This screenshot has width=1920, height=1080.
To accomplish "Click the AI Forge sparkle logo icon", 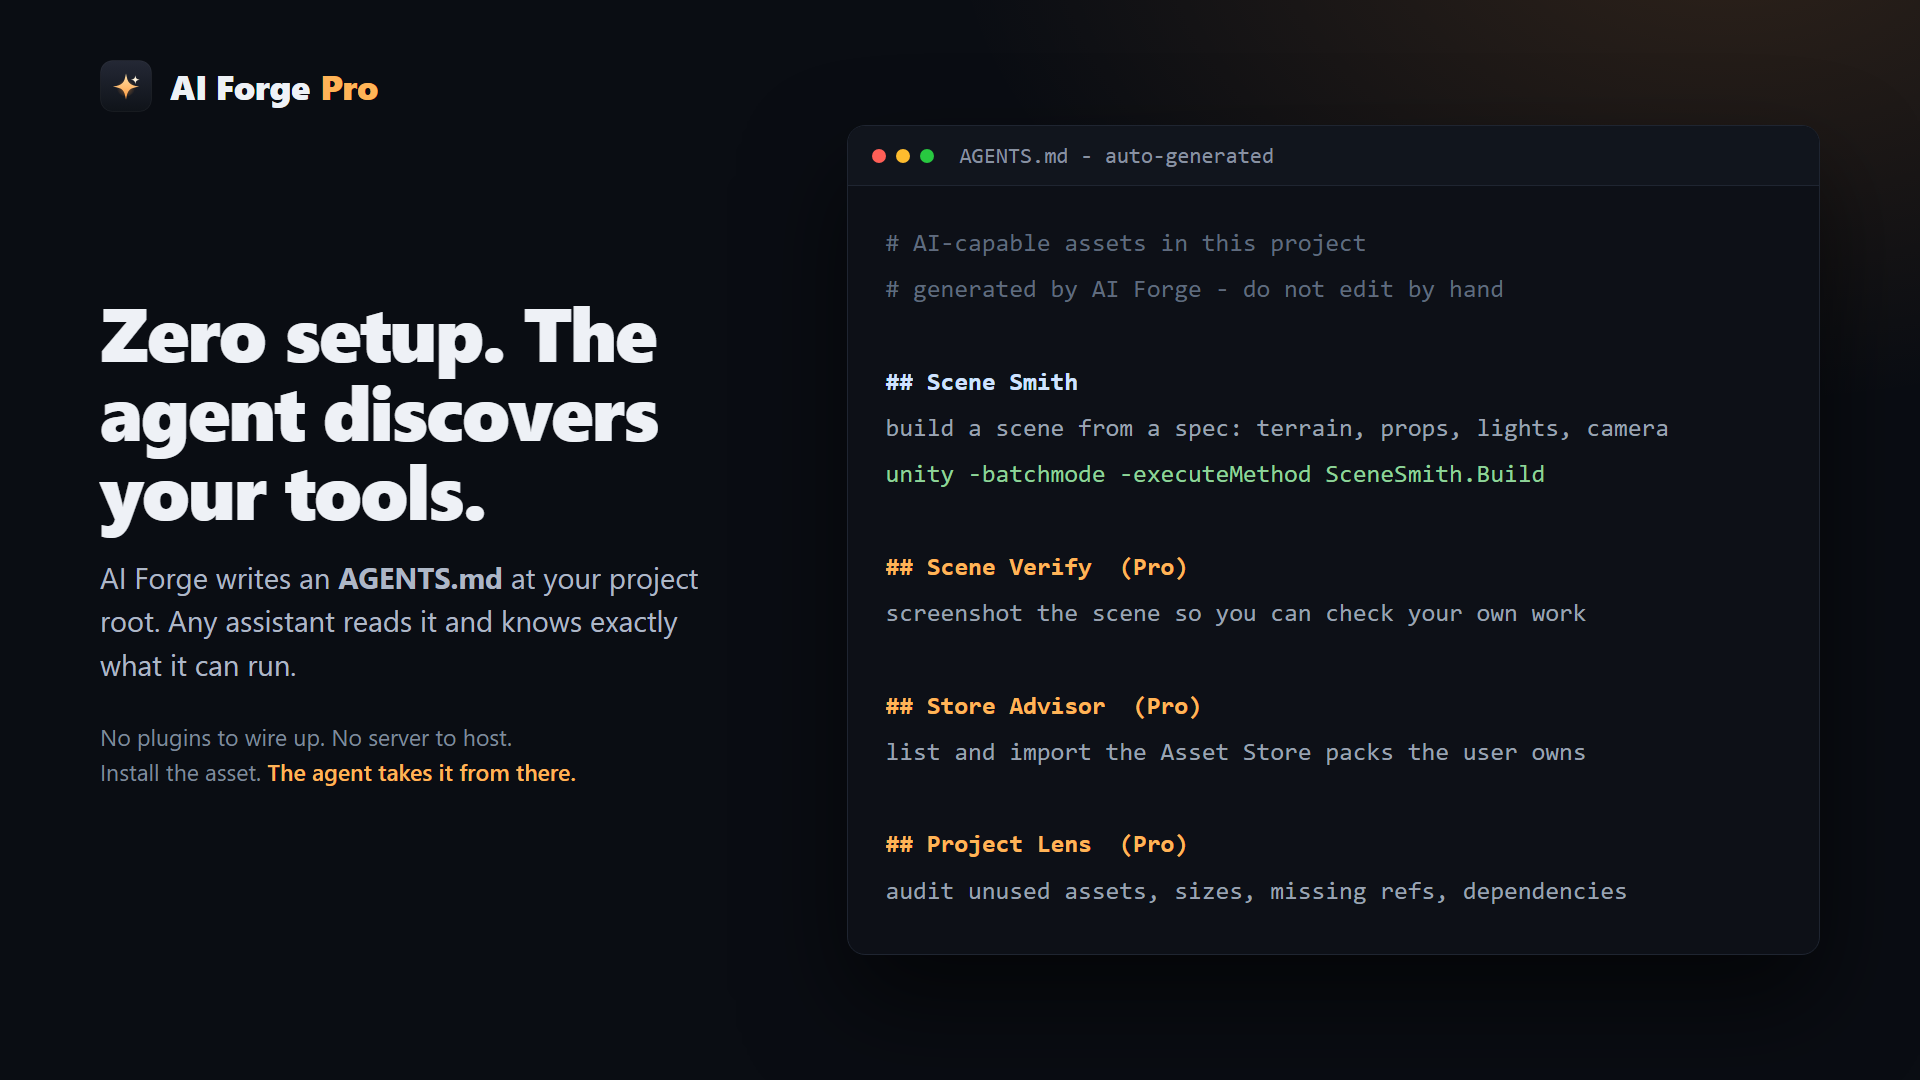I will coord(126,86).
